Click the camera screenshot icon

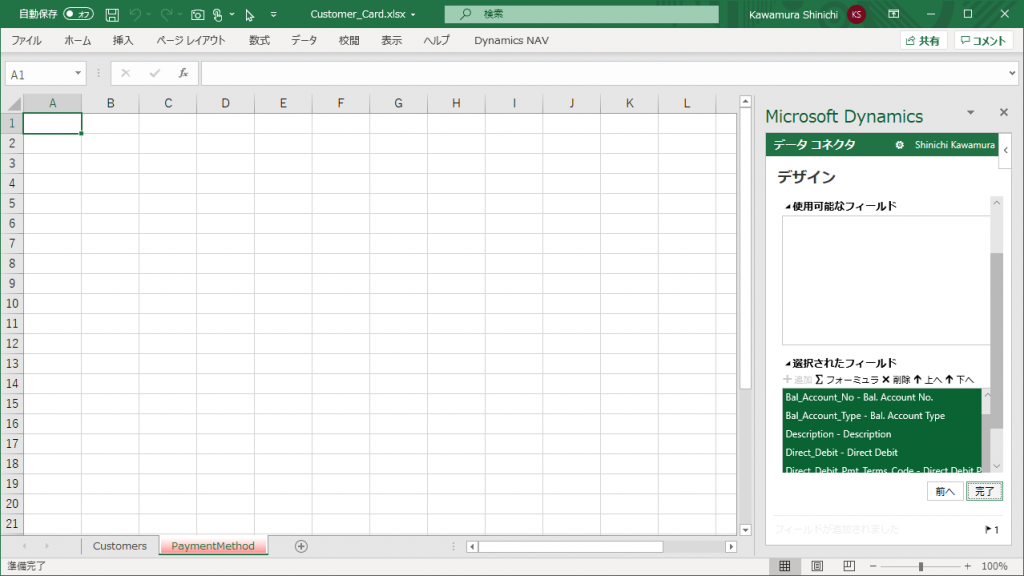197,14
